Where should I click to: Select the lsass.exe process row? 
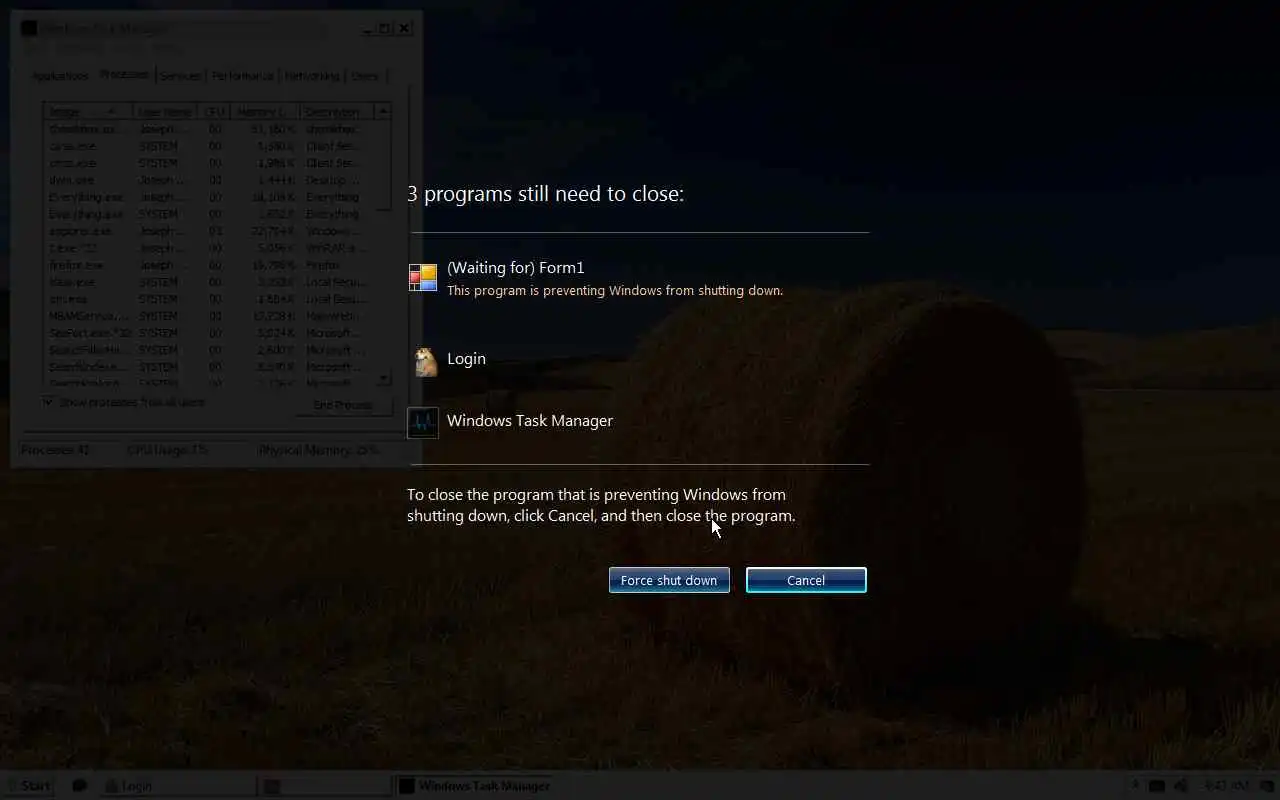(x=210, y=282)
